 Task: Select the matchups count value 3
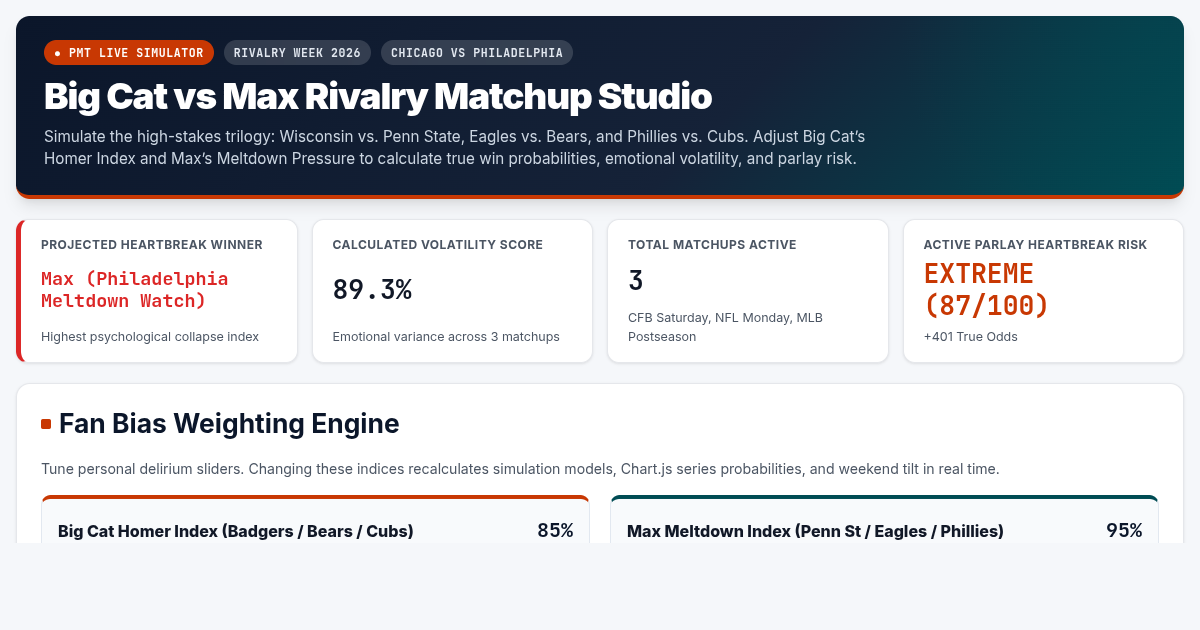click(x=636, y=281)
